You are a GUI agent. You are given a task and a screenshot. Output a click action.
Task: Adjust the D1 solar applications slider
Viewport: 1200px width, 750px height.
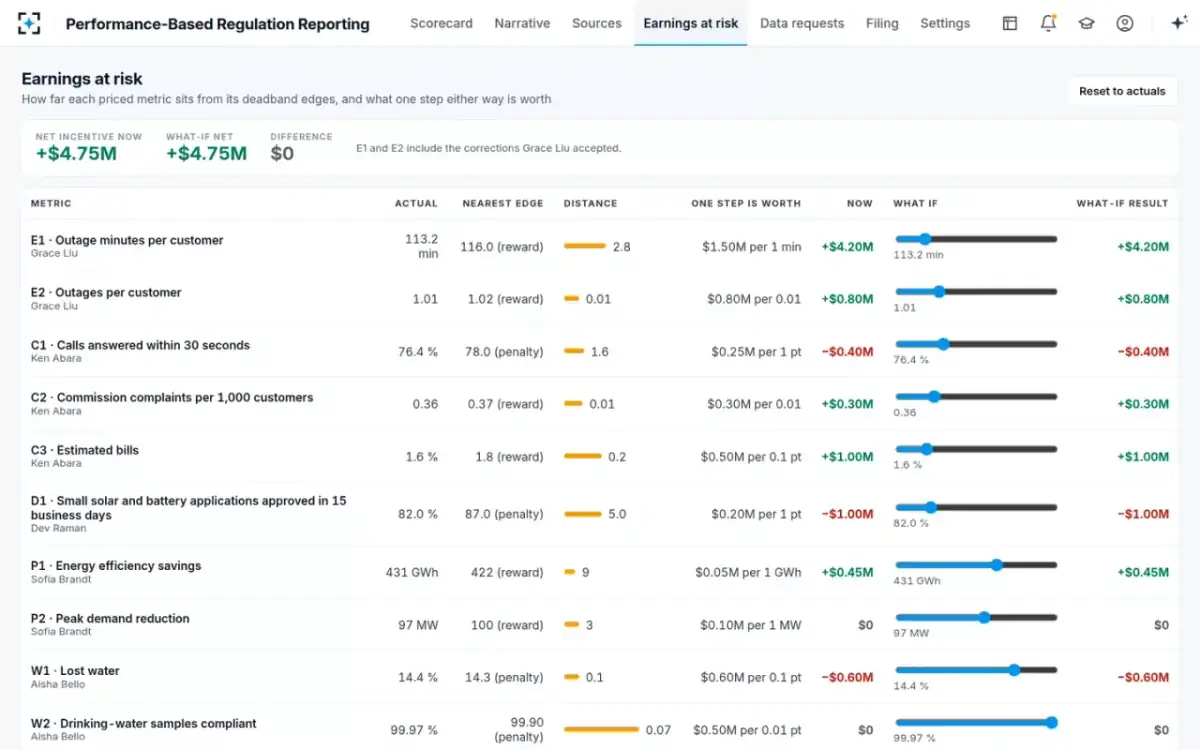tap(976, 507)
